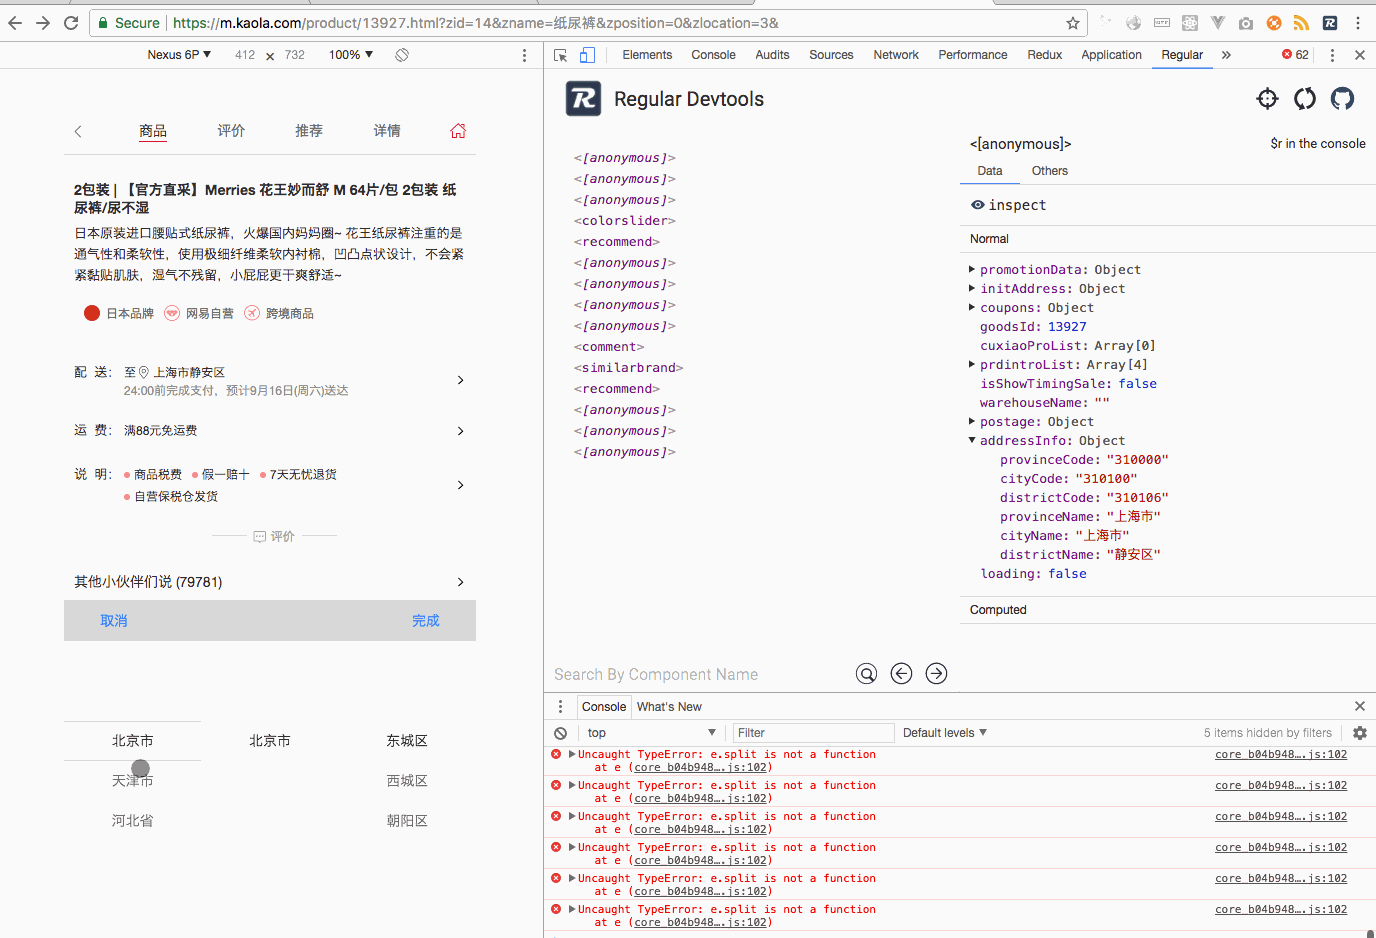Click the component search magnifier icon
This screenshot has width=1376, height=938.
[x=867, y=674]
